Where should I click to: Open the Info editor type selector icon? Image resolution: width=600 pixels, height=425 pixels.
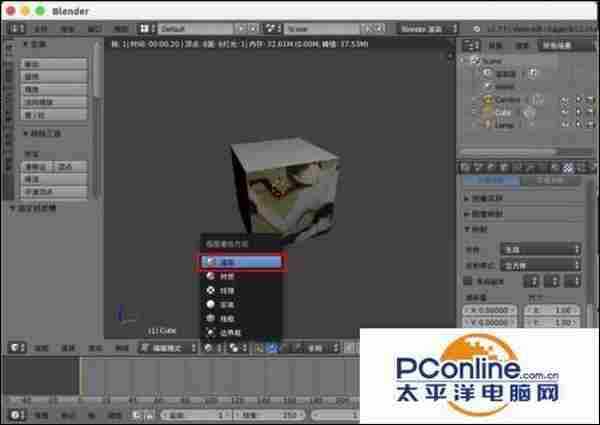tap(17, 29)
